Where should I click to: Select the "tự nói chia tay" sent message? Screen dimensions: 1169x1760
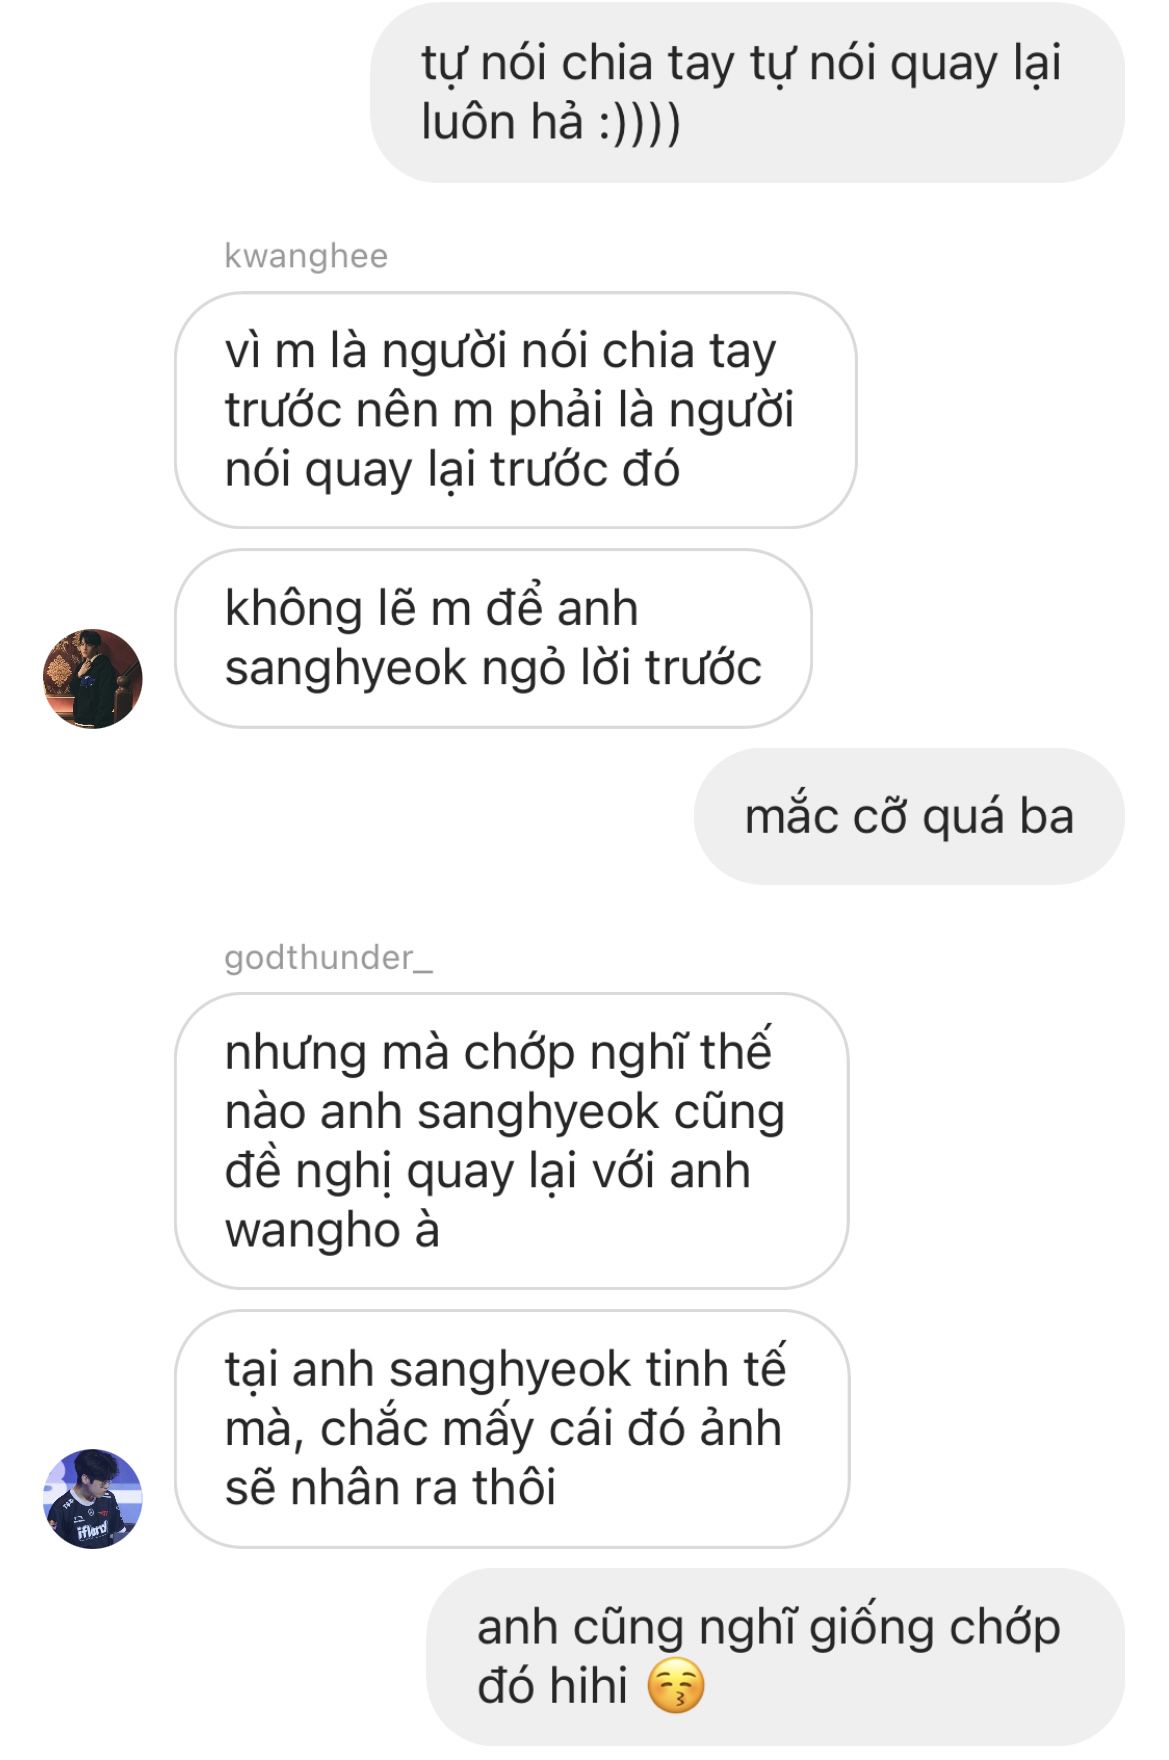(747, 92)
